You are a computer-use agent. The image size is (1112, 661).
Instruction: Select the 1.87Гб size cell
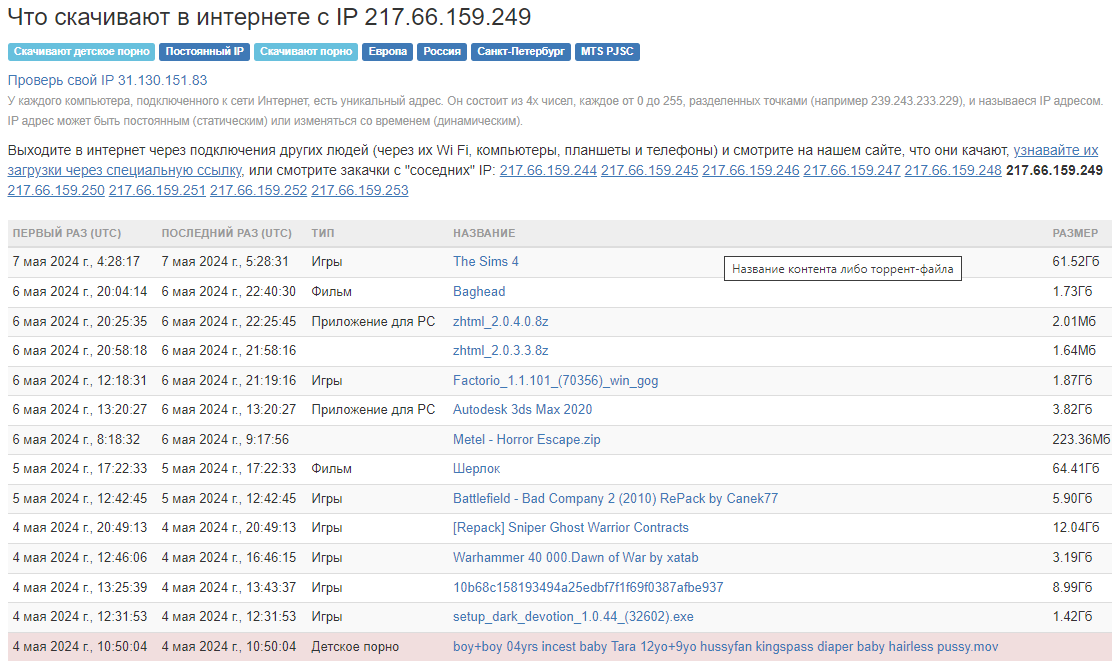(1072, 381)
